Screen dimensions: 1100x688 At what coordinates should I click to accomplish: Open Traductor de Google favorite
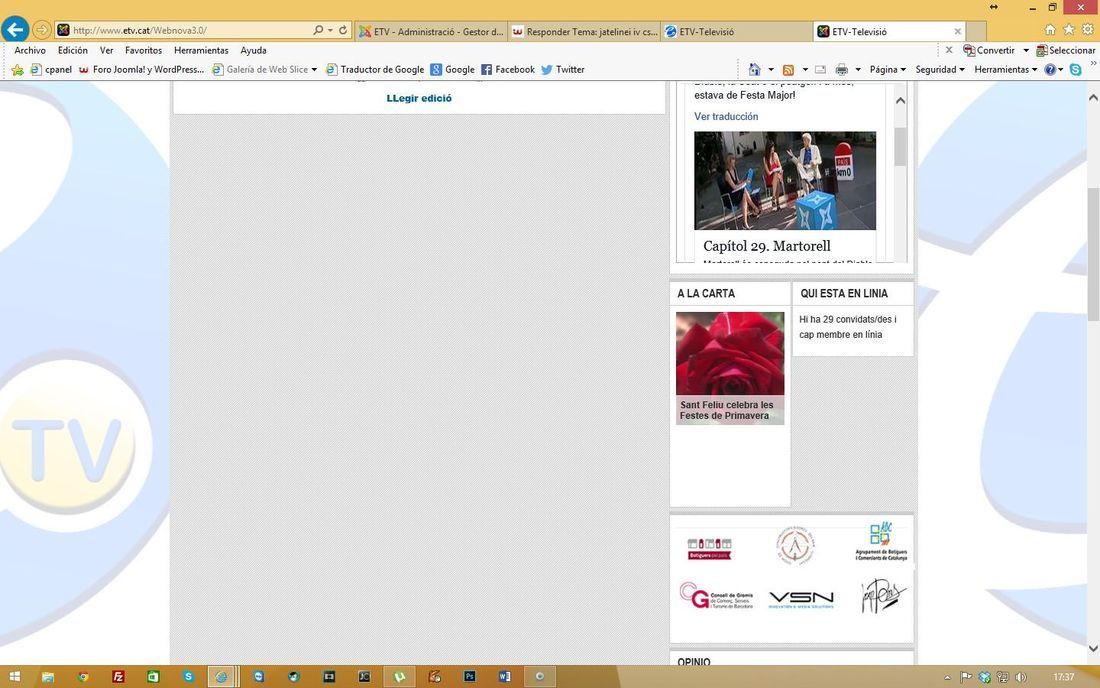(x=375, y=69)
